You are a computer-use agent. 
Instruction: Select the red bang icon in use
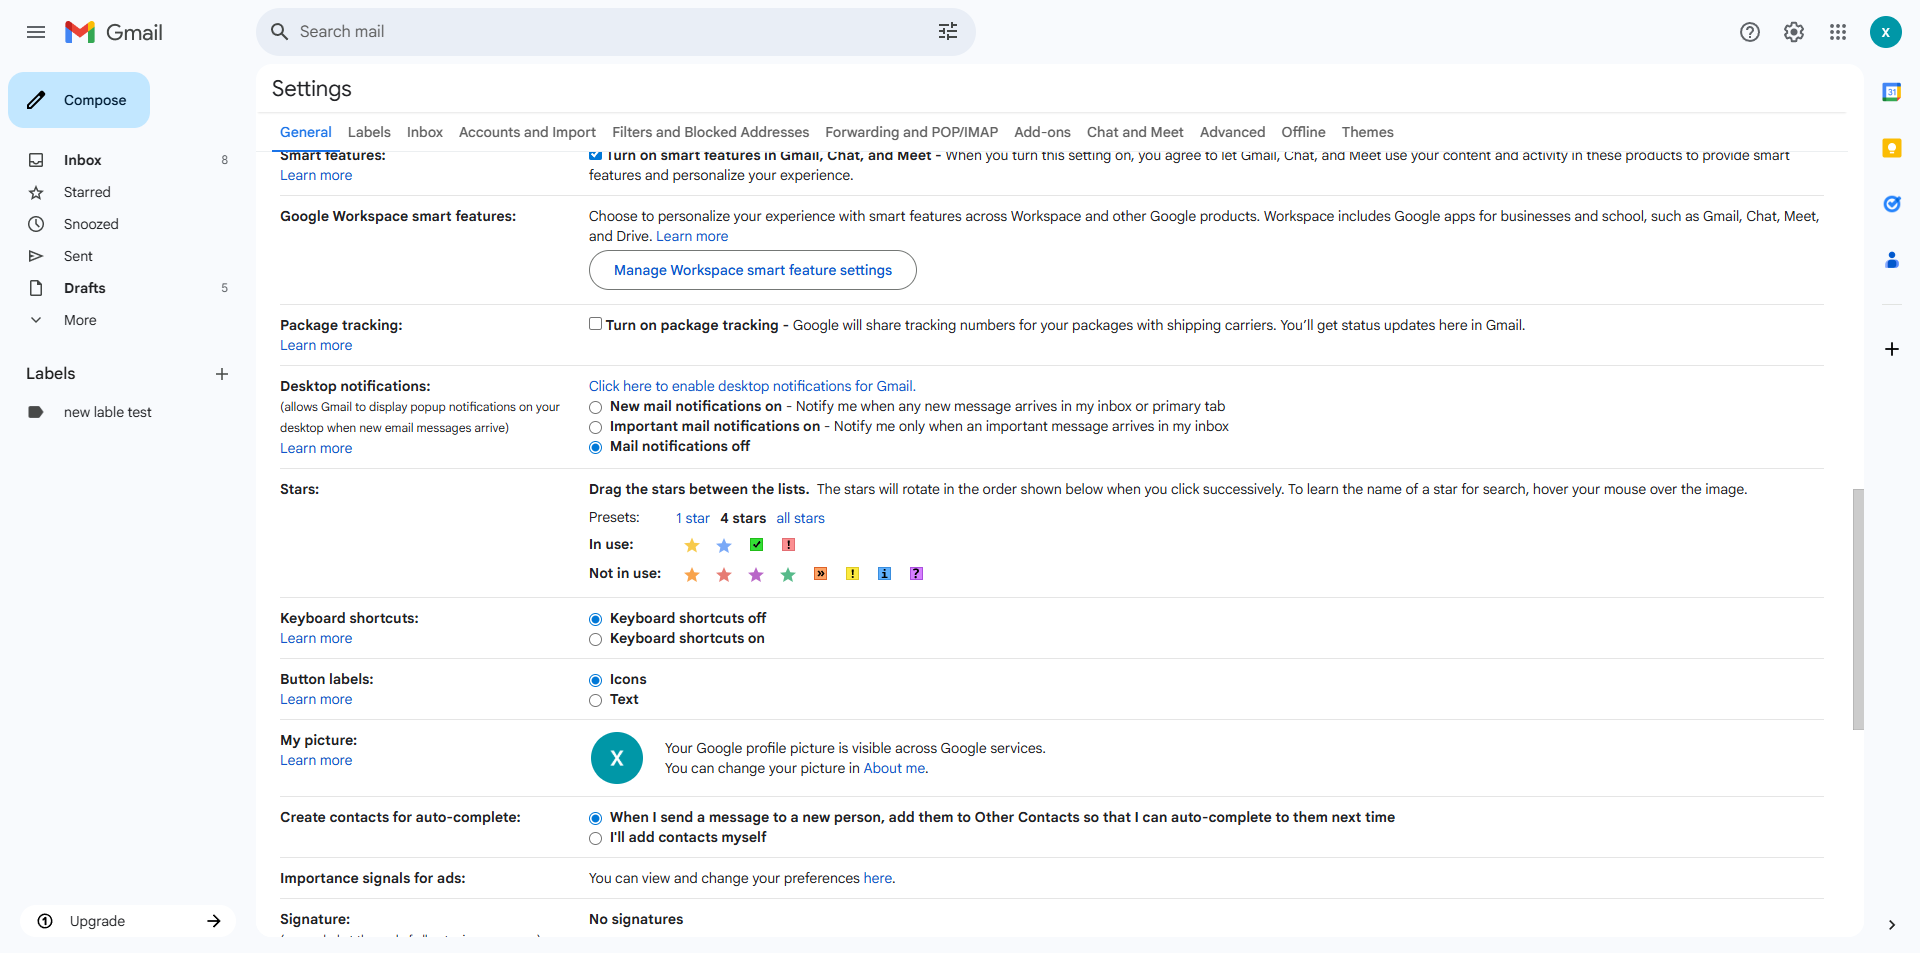[x=788, y=545]
